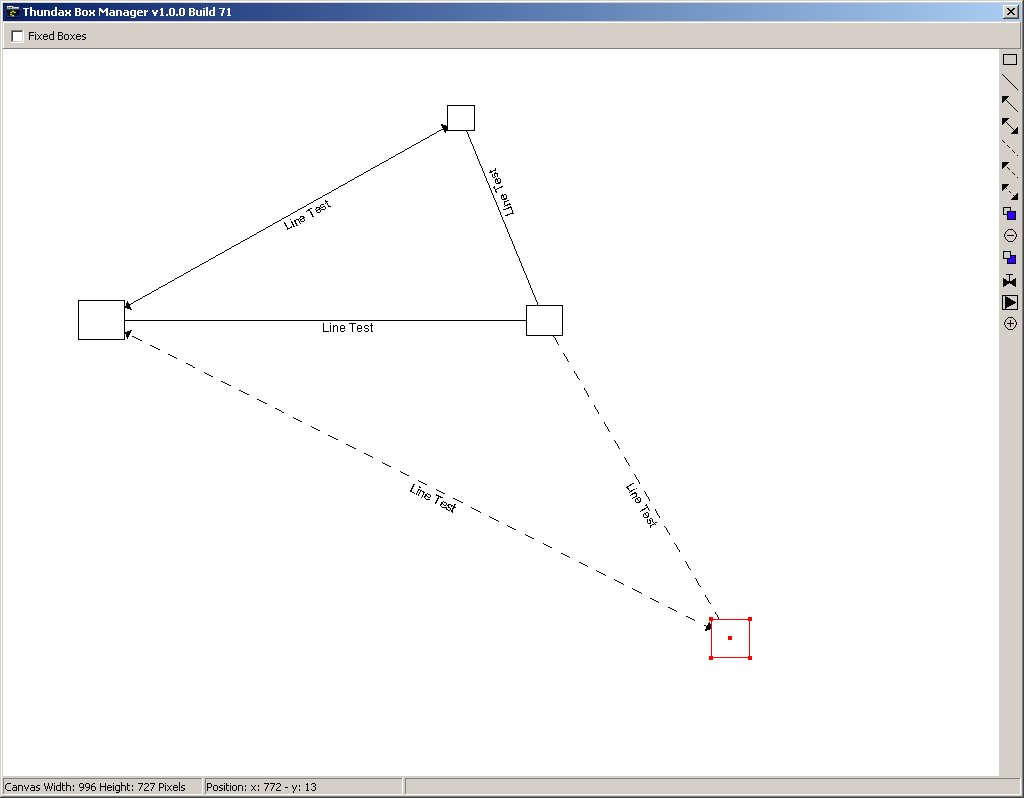1024x798 pixels.
Task: Click the center red handle of selected box
Action: (730, 638)
